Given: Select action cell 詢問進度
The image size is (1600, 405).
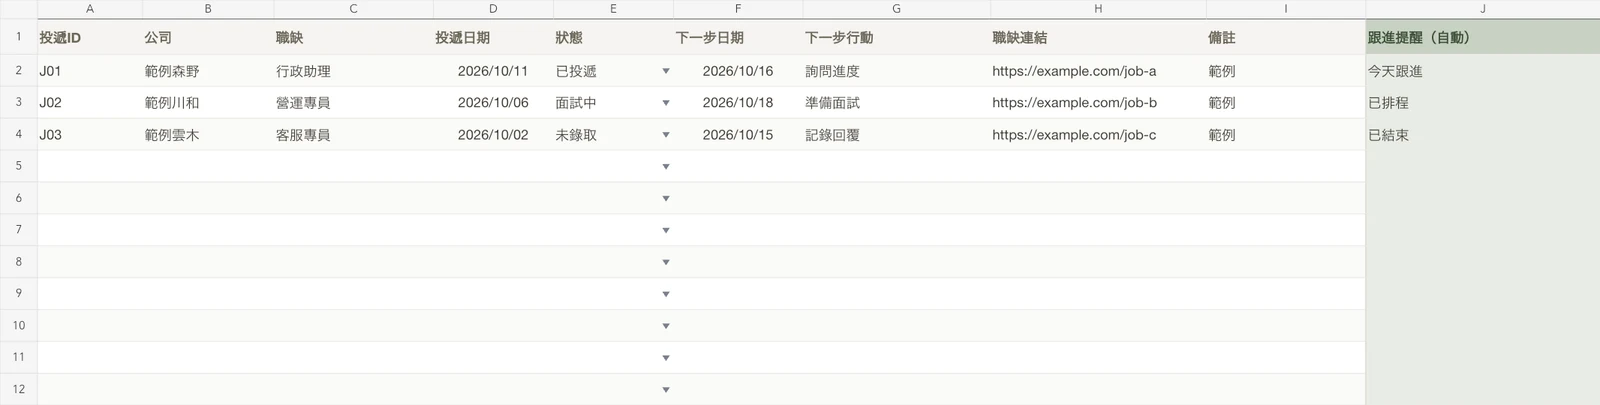Looking at the screenshot, I should pos(896,71).
